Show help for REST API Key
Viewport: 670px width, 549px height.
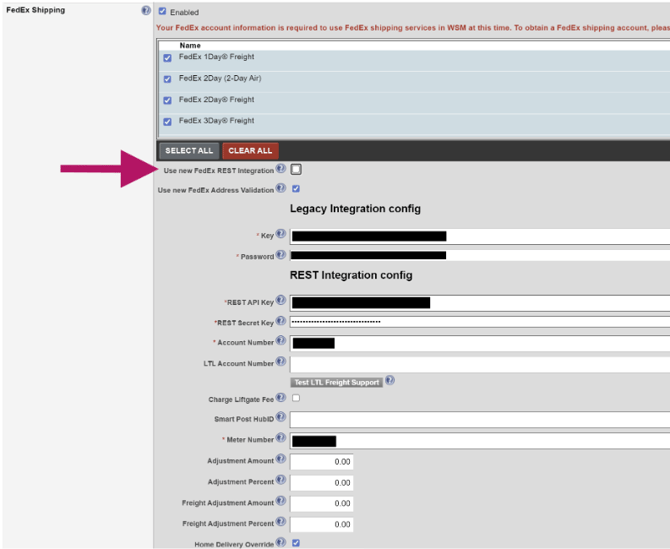pos(280,300)
